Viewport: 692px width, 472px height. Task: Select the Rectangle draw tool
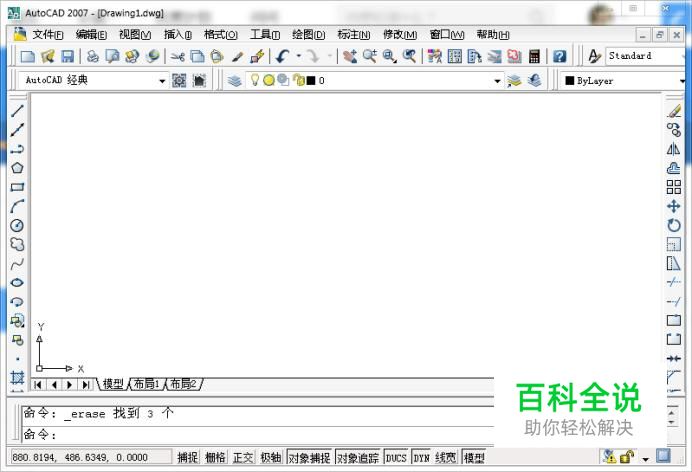pos(17,187)
